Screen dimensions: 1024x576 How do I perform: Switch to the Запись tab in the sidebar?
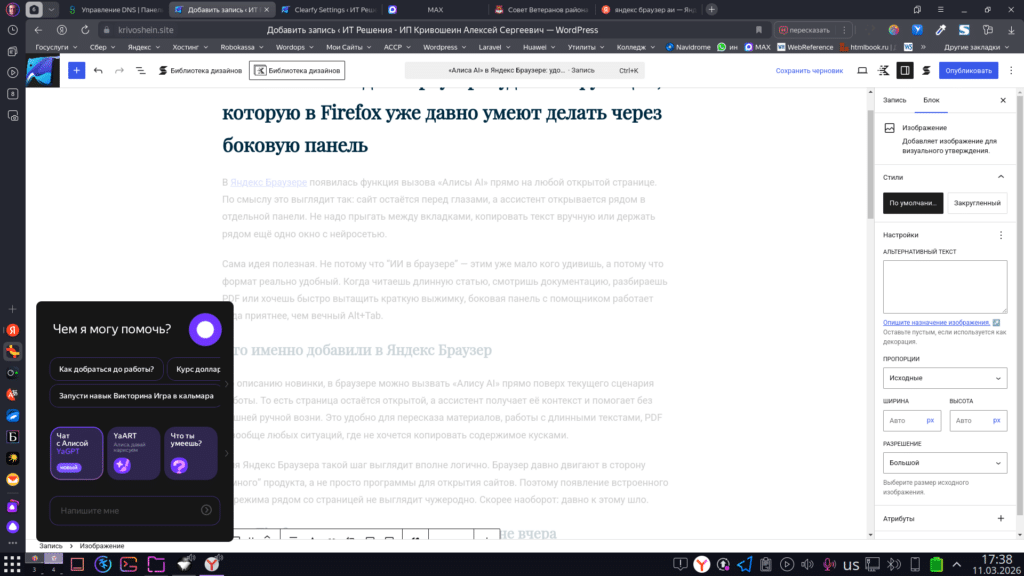[x=893, y=100]
